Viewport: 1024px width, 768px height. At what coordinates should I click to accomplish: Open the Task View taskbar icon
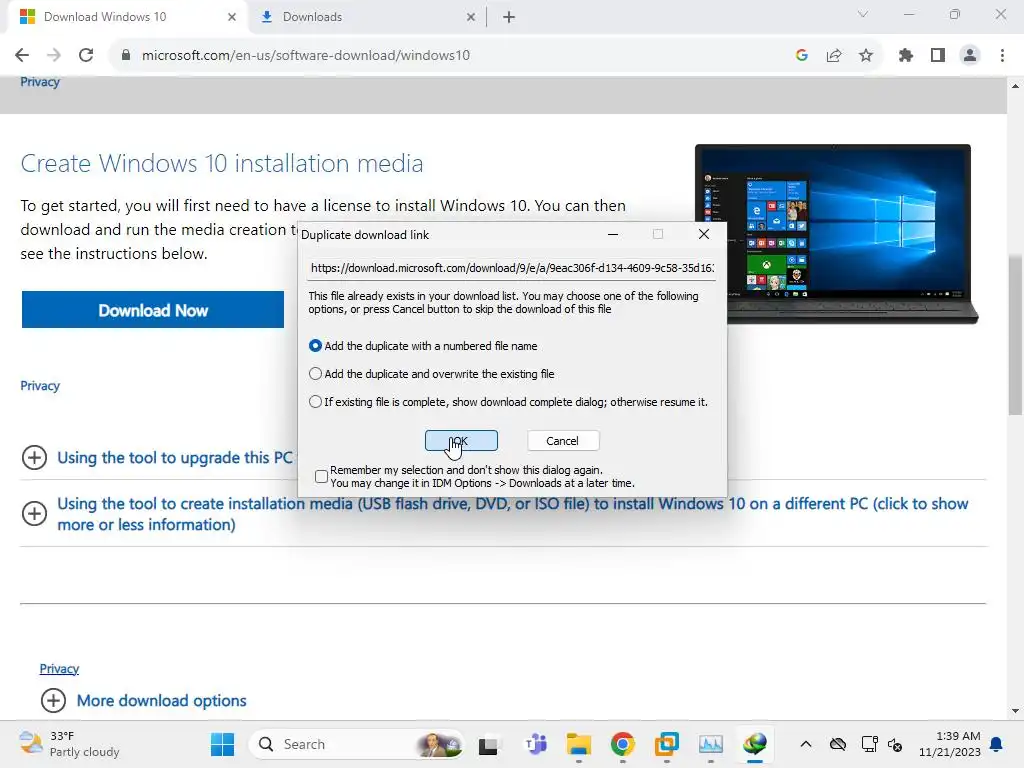pyautogui.click(x=488, y=745)
